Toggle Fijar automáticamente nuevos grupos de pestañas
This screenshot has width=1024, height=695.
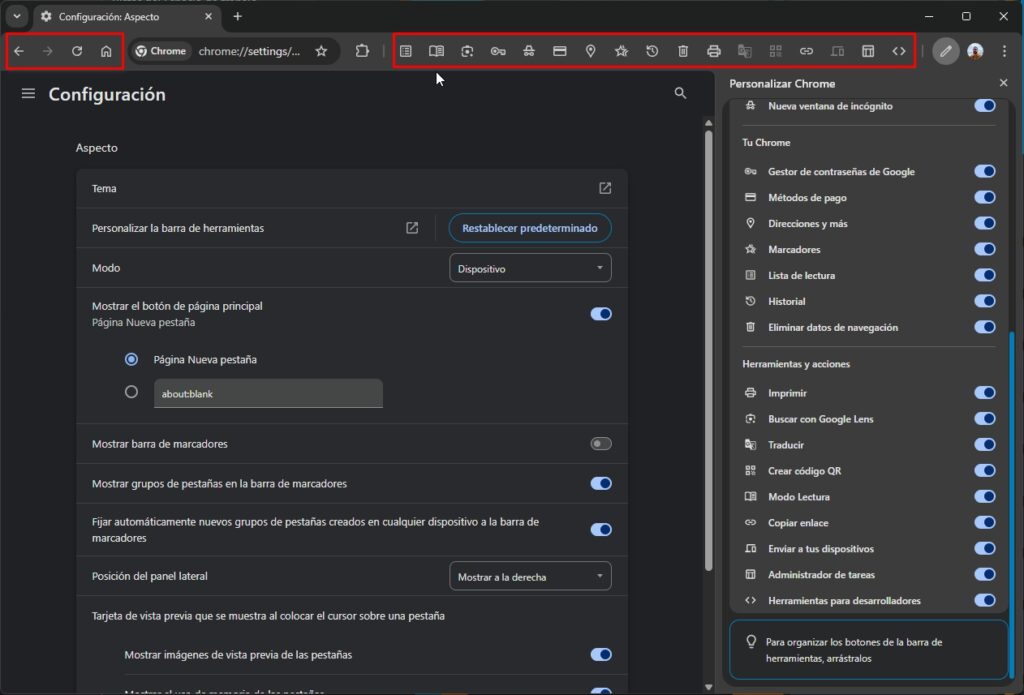point(601,530)
